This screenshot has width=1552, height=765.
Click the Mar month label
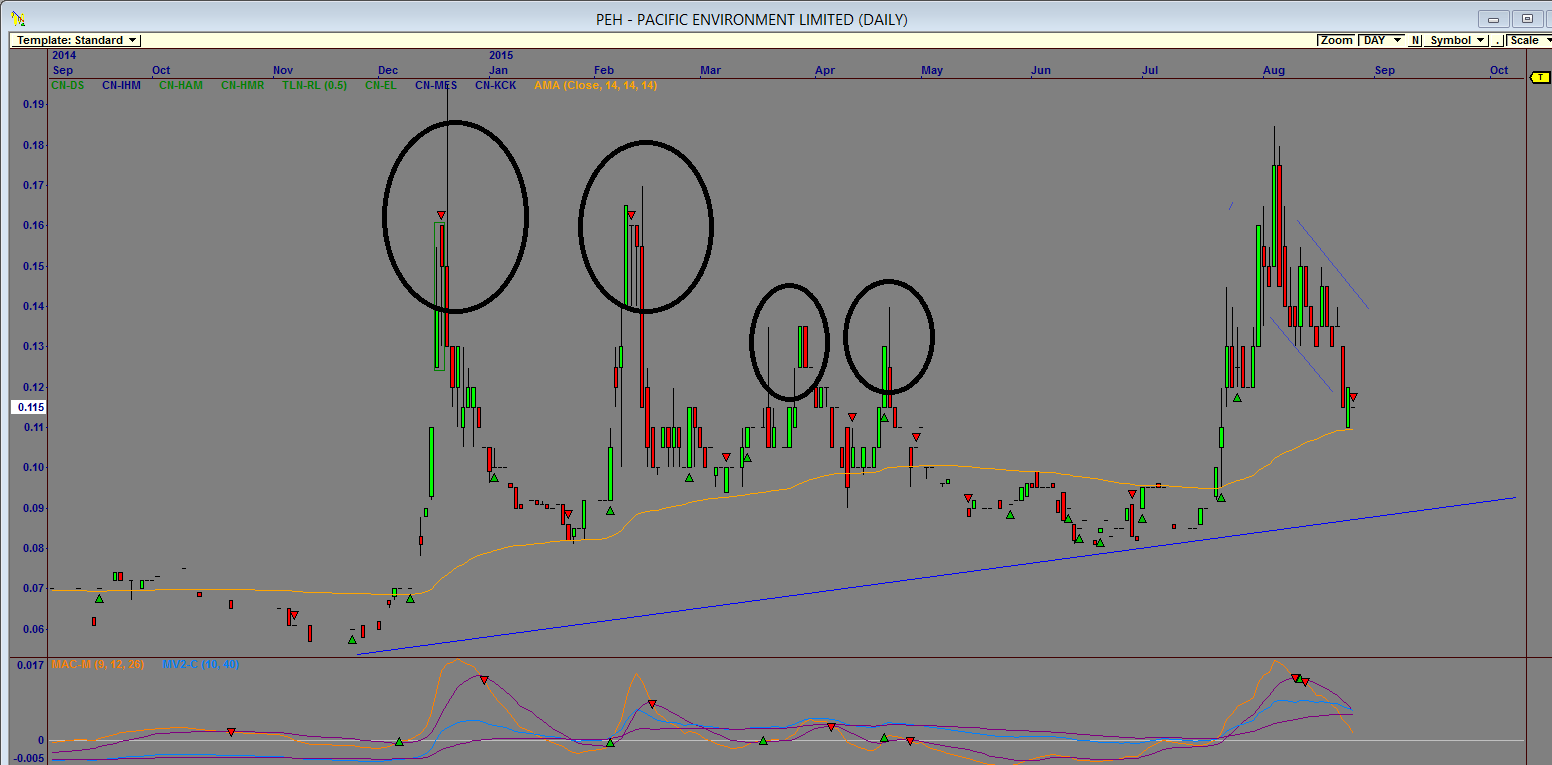[x=711, y=70]
